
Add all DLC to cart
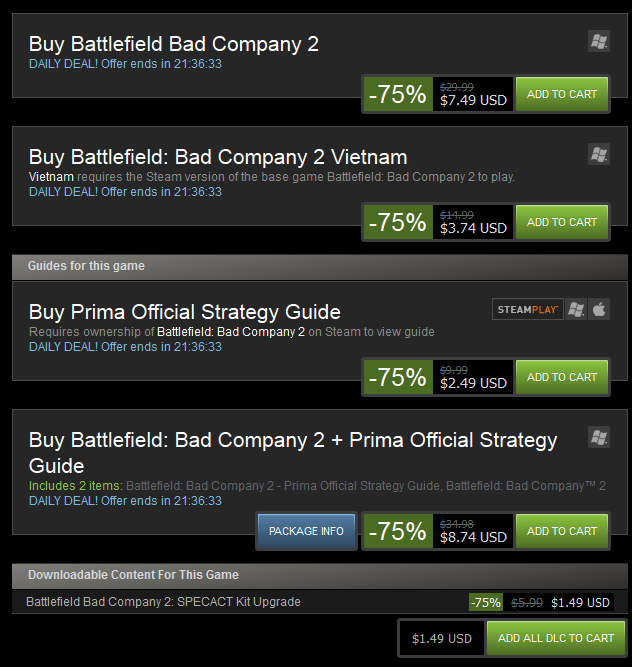point(556,638)
